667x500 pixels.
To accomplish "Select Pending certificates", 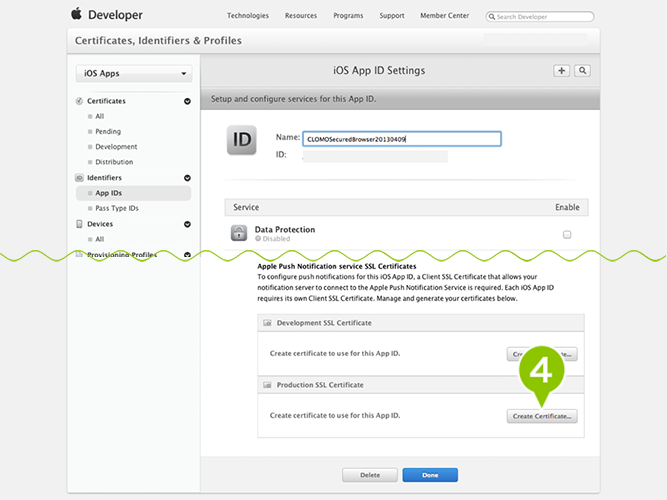I will pyautogui.click(x=108, y=131).
